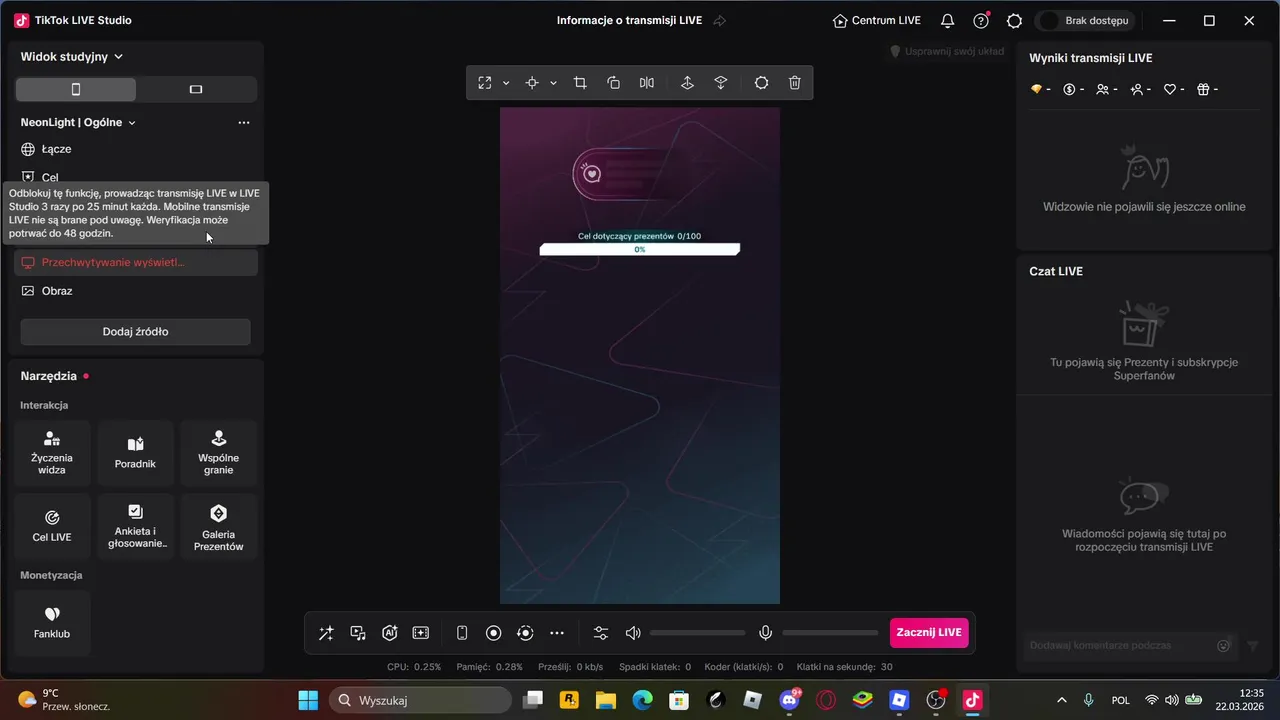The image size is (1280, 720).
Task: Open the AI tools icon
Action: [390, 633]
